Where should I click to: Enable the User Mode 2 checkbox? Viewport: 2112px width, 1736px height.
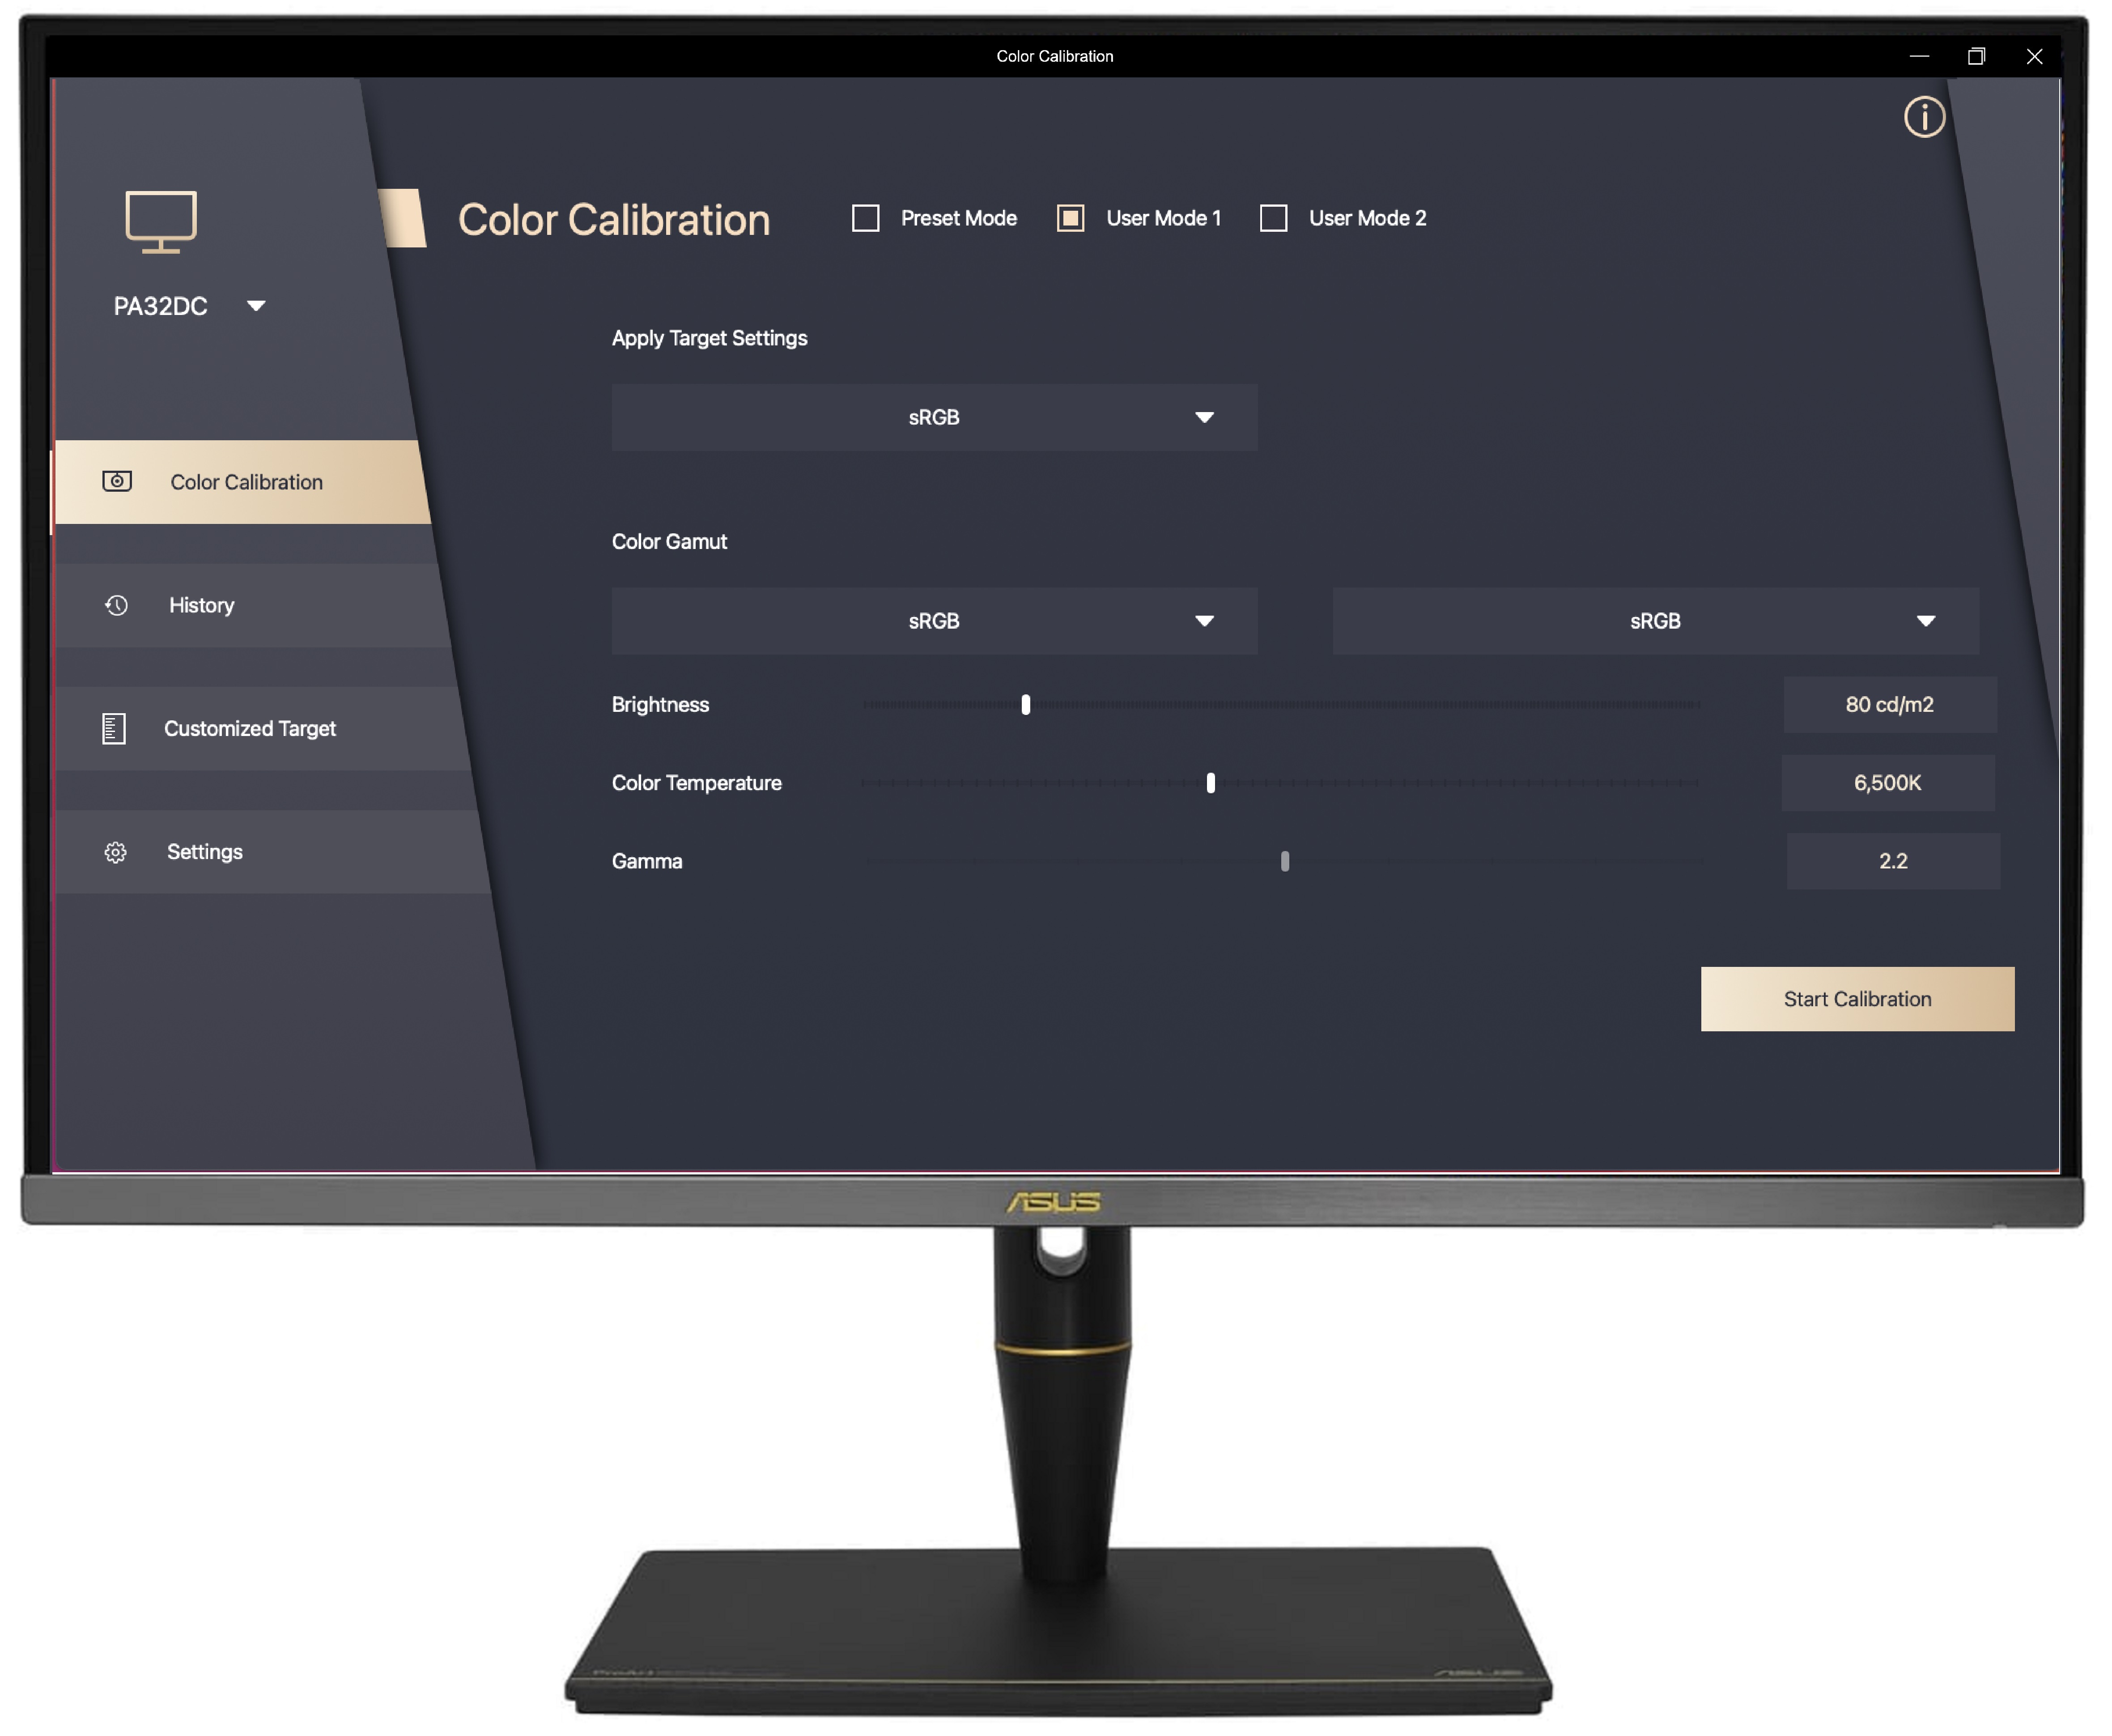[x=1275, y=217]
